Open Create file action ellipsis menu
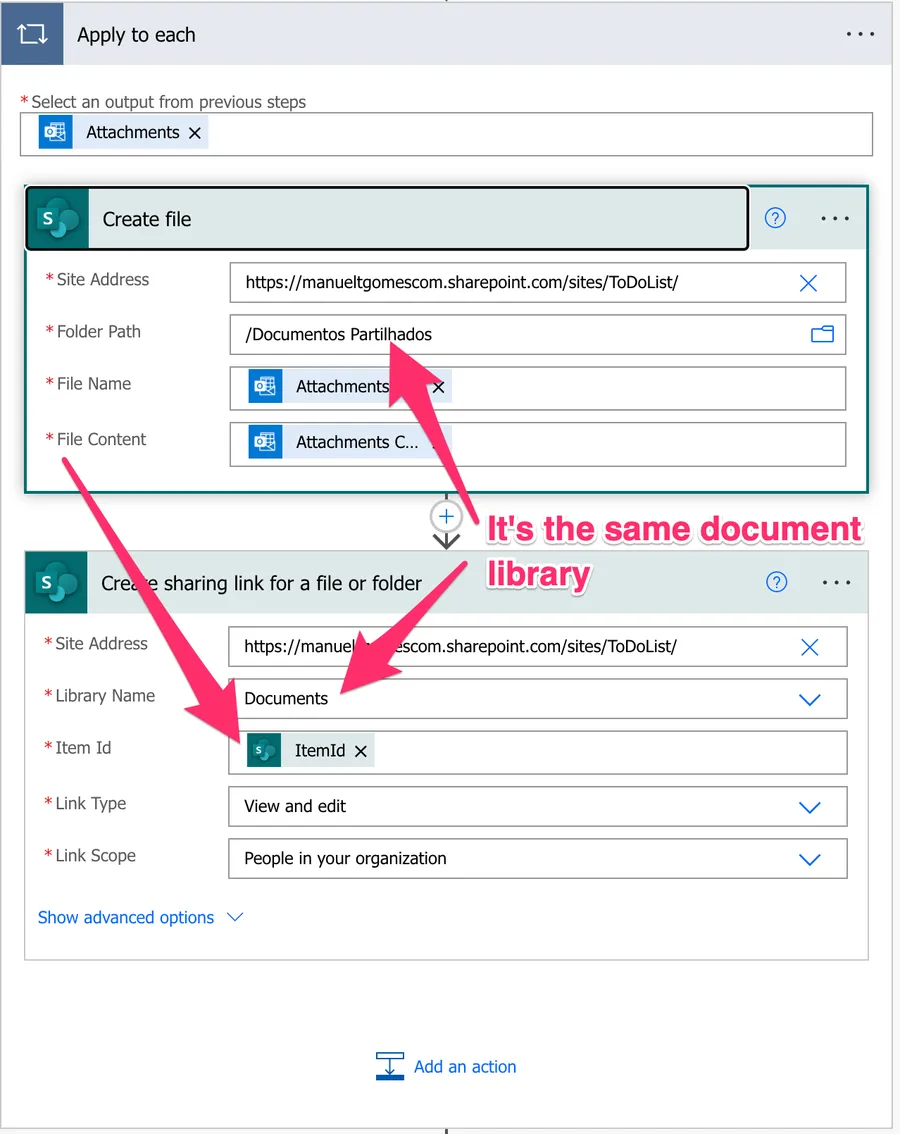 click(835, 218)
